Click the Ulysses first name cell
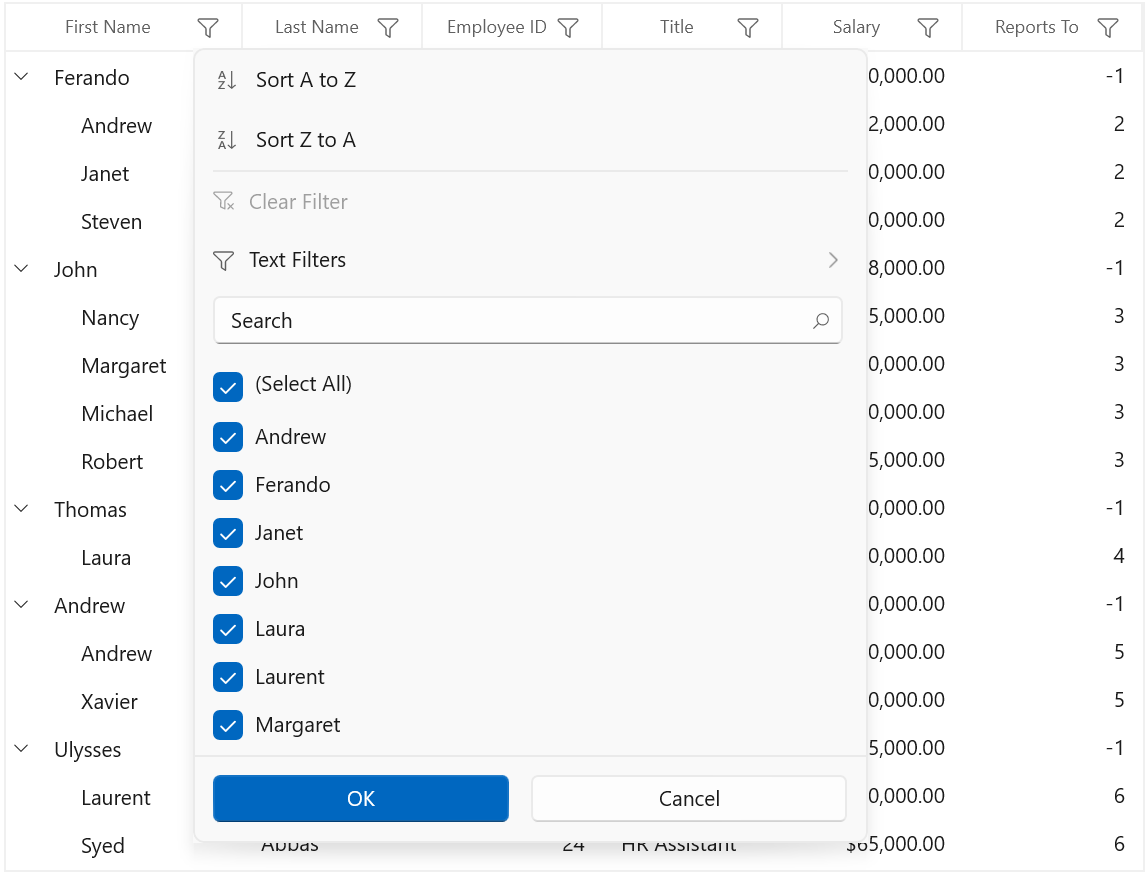The image size is (1148, 876). coord(87,750)
